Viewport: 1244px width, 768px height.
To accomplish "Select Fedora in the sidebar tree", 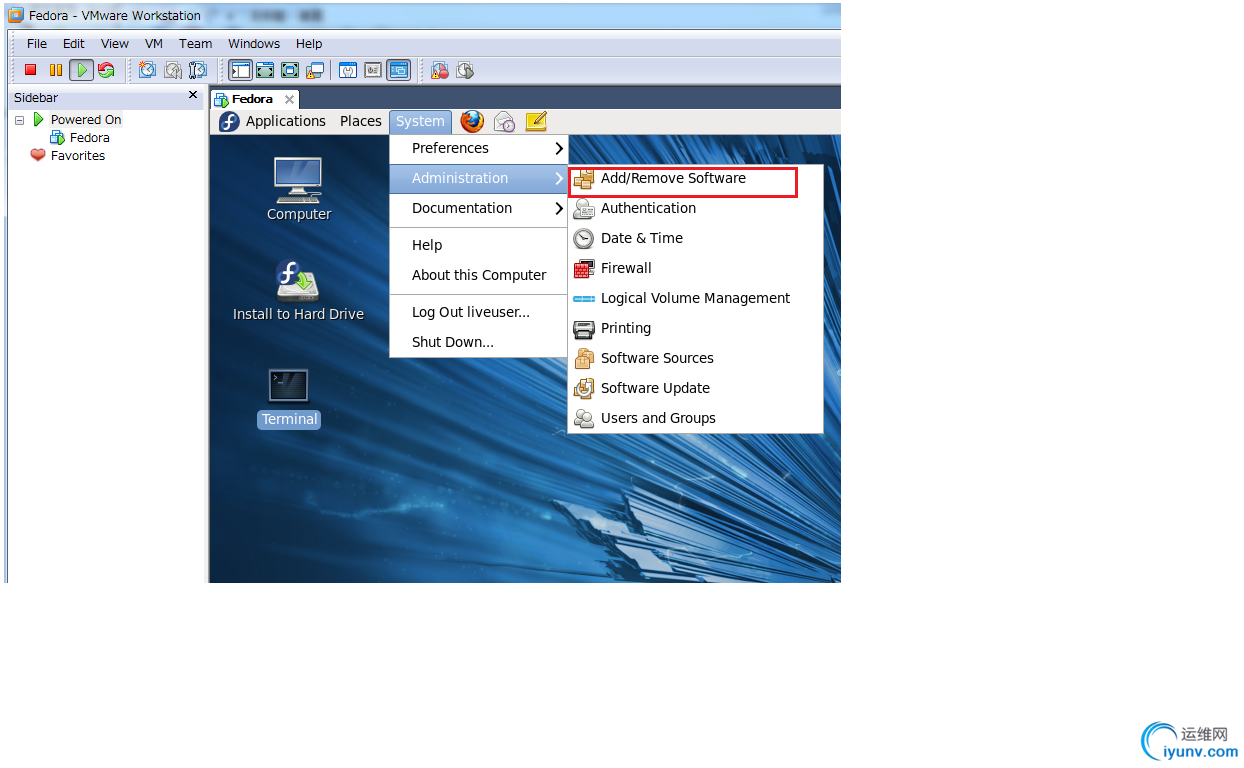I will [89, 137].
